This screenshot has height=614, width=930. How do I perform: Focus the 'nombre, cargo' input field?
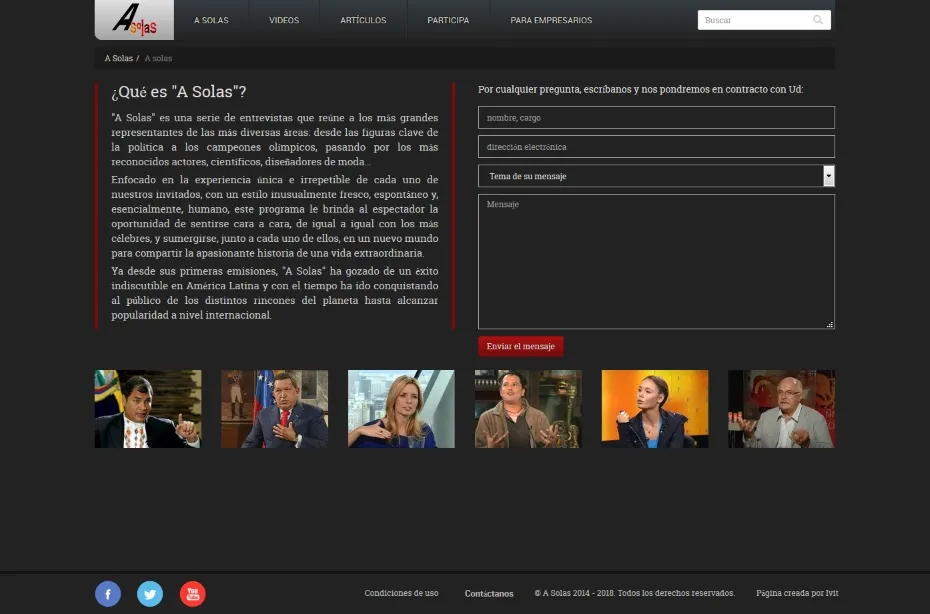(656, 118)
